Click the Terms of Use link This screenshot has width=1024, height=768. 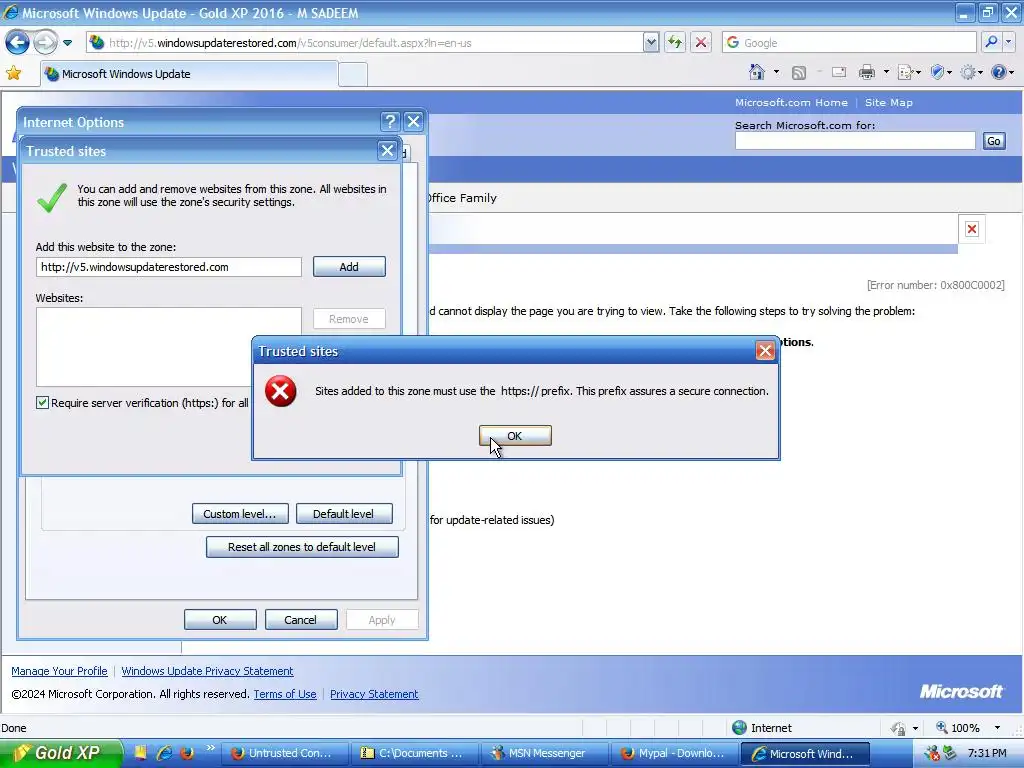point(285,694)
